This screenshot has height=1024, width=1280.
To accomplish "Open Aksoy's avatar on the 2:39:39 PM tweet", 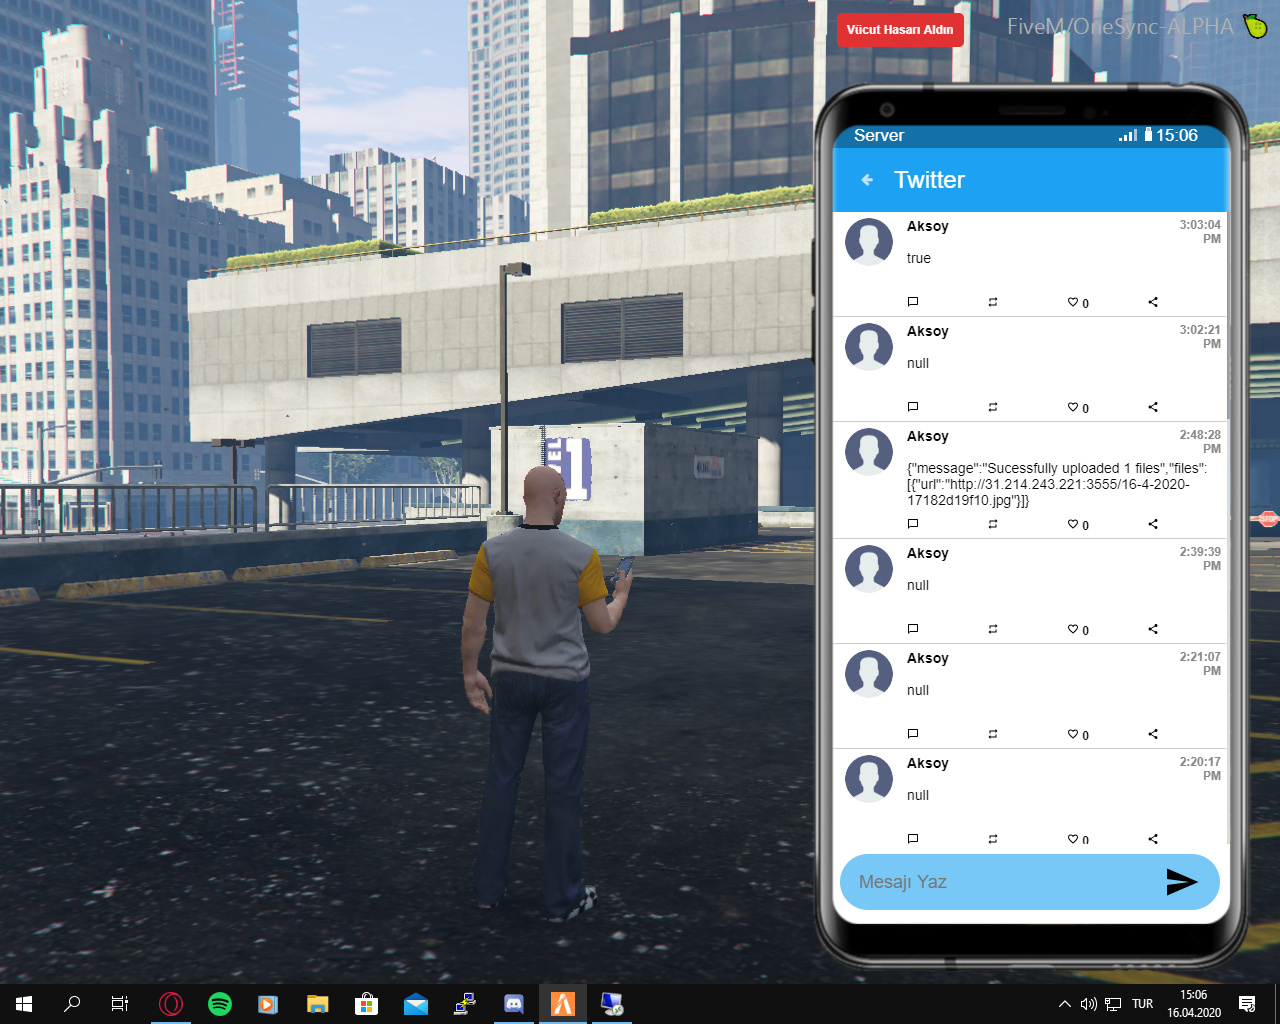I will 869,569.
